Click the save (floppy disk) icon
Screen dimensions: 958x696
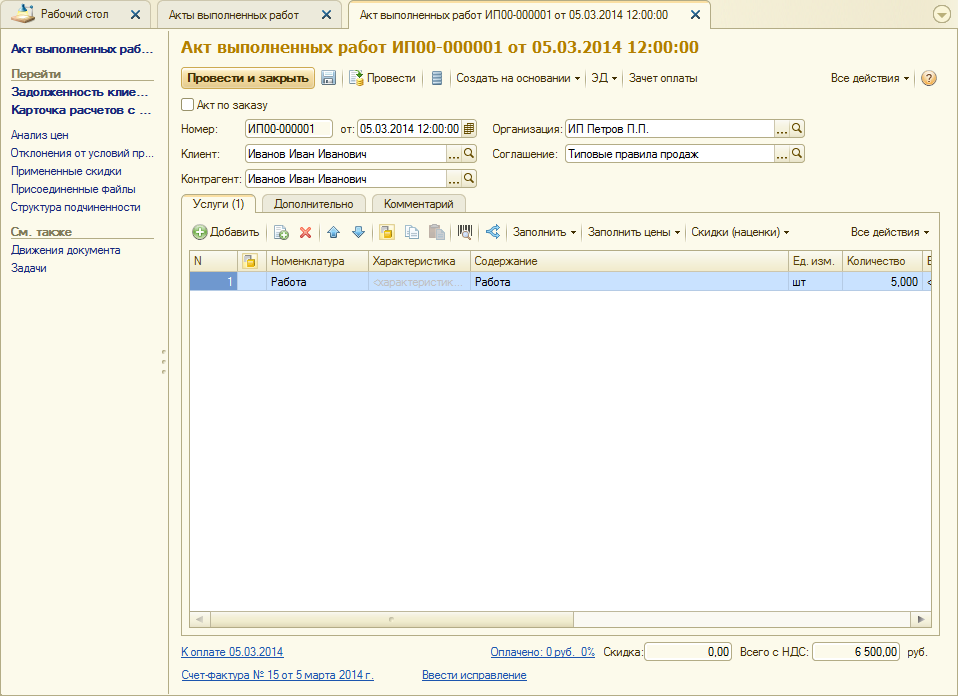click(x=328, y=78)
